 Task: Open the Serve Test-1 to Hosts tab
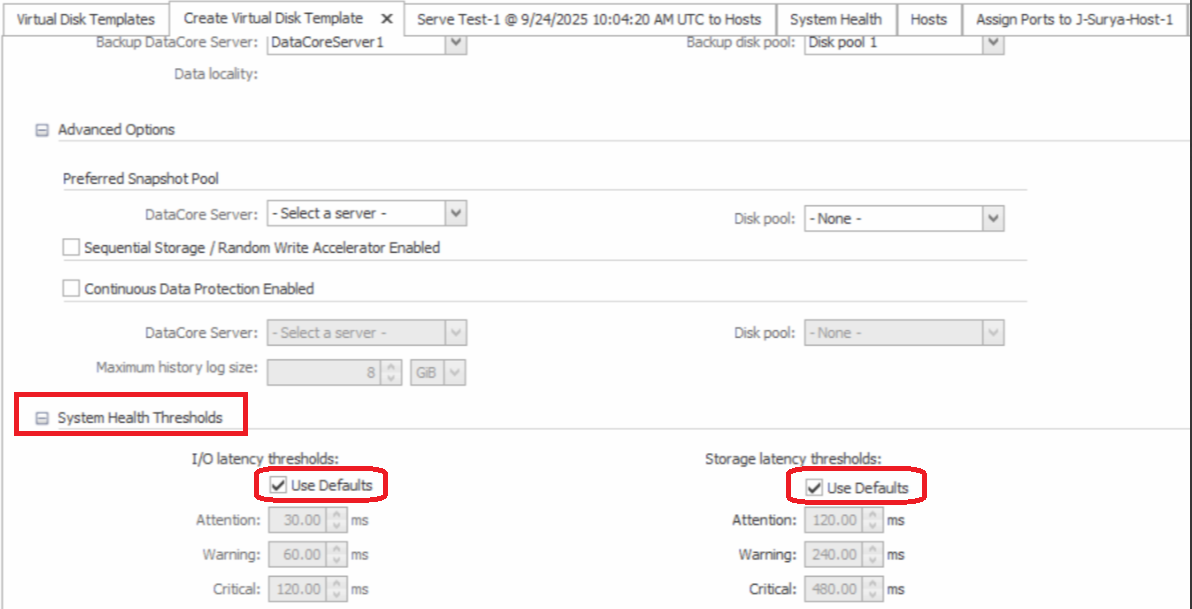point(589,20)
